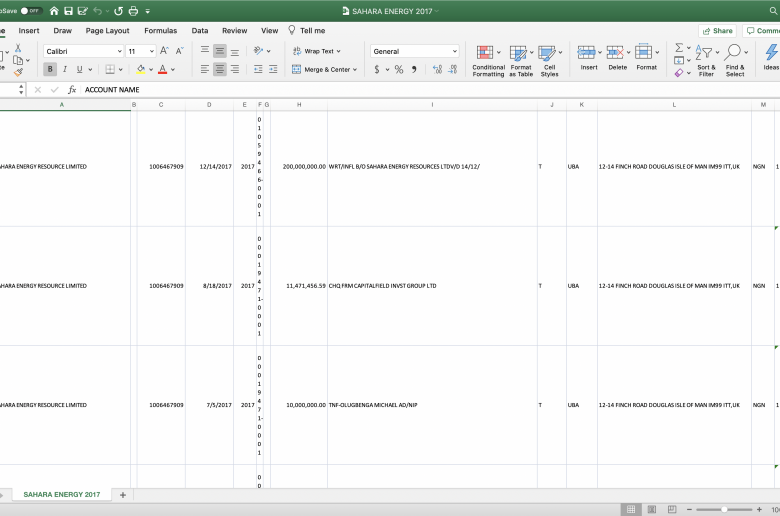Open the Customize Quick Access Toolbar dropdown
780x516 pixels.
148,11
